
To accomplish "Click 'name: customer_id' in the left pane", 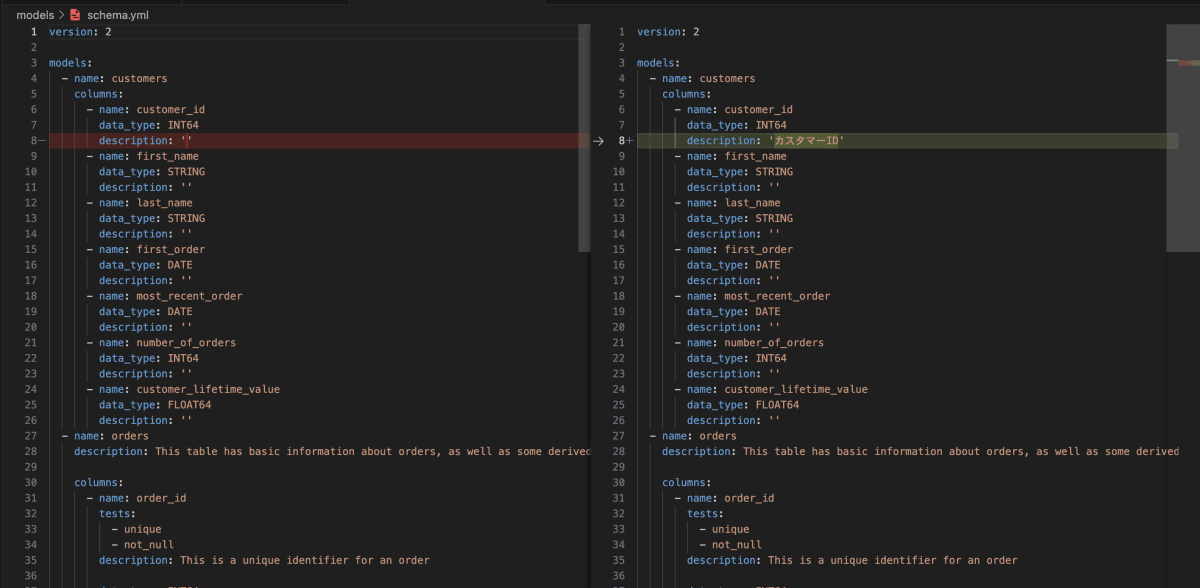I will click(151, 110).
